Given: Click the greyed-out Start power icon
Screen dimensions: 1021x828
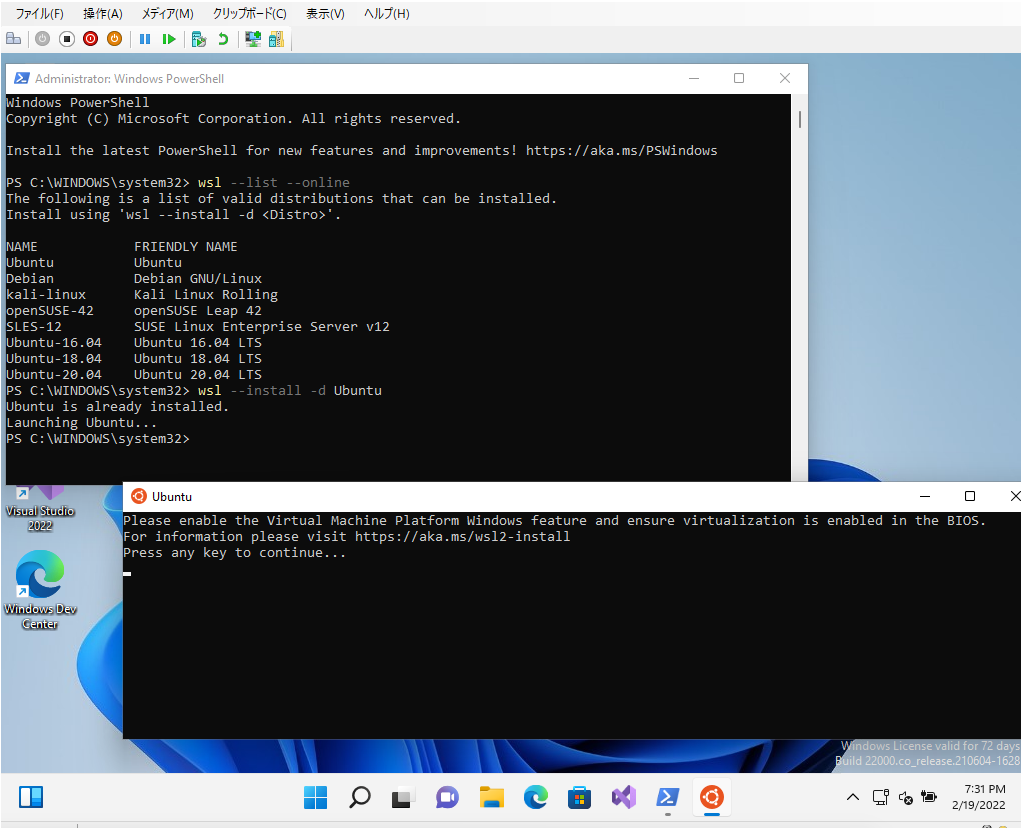Looking at the screenshot, I should pos(42,39).
